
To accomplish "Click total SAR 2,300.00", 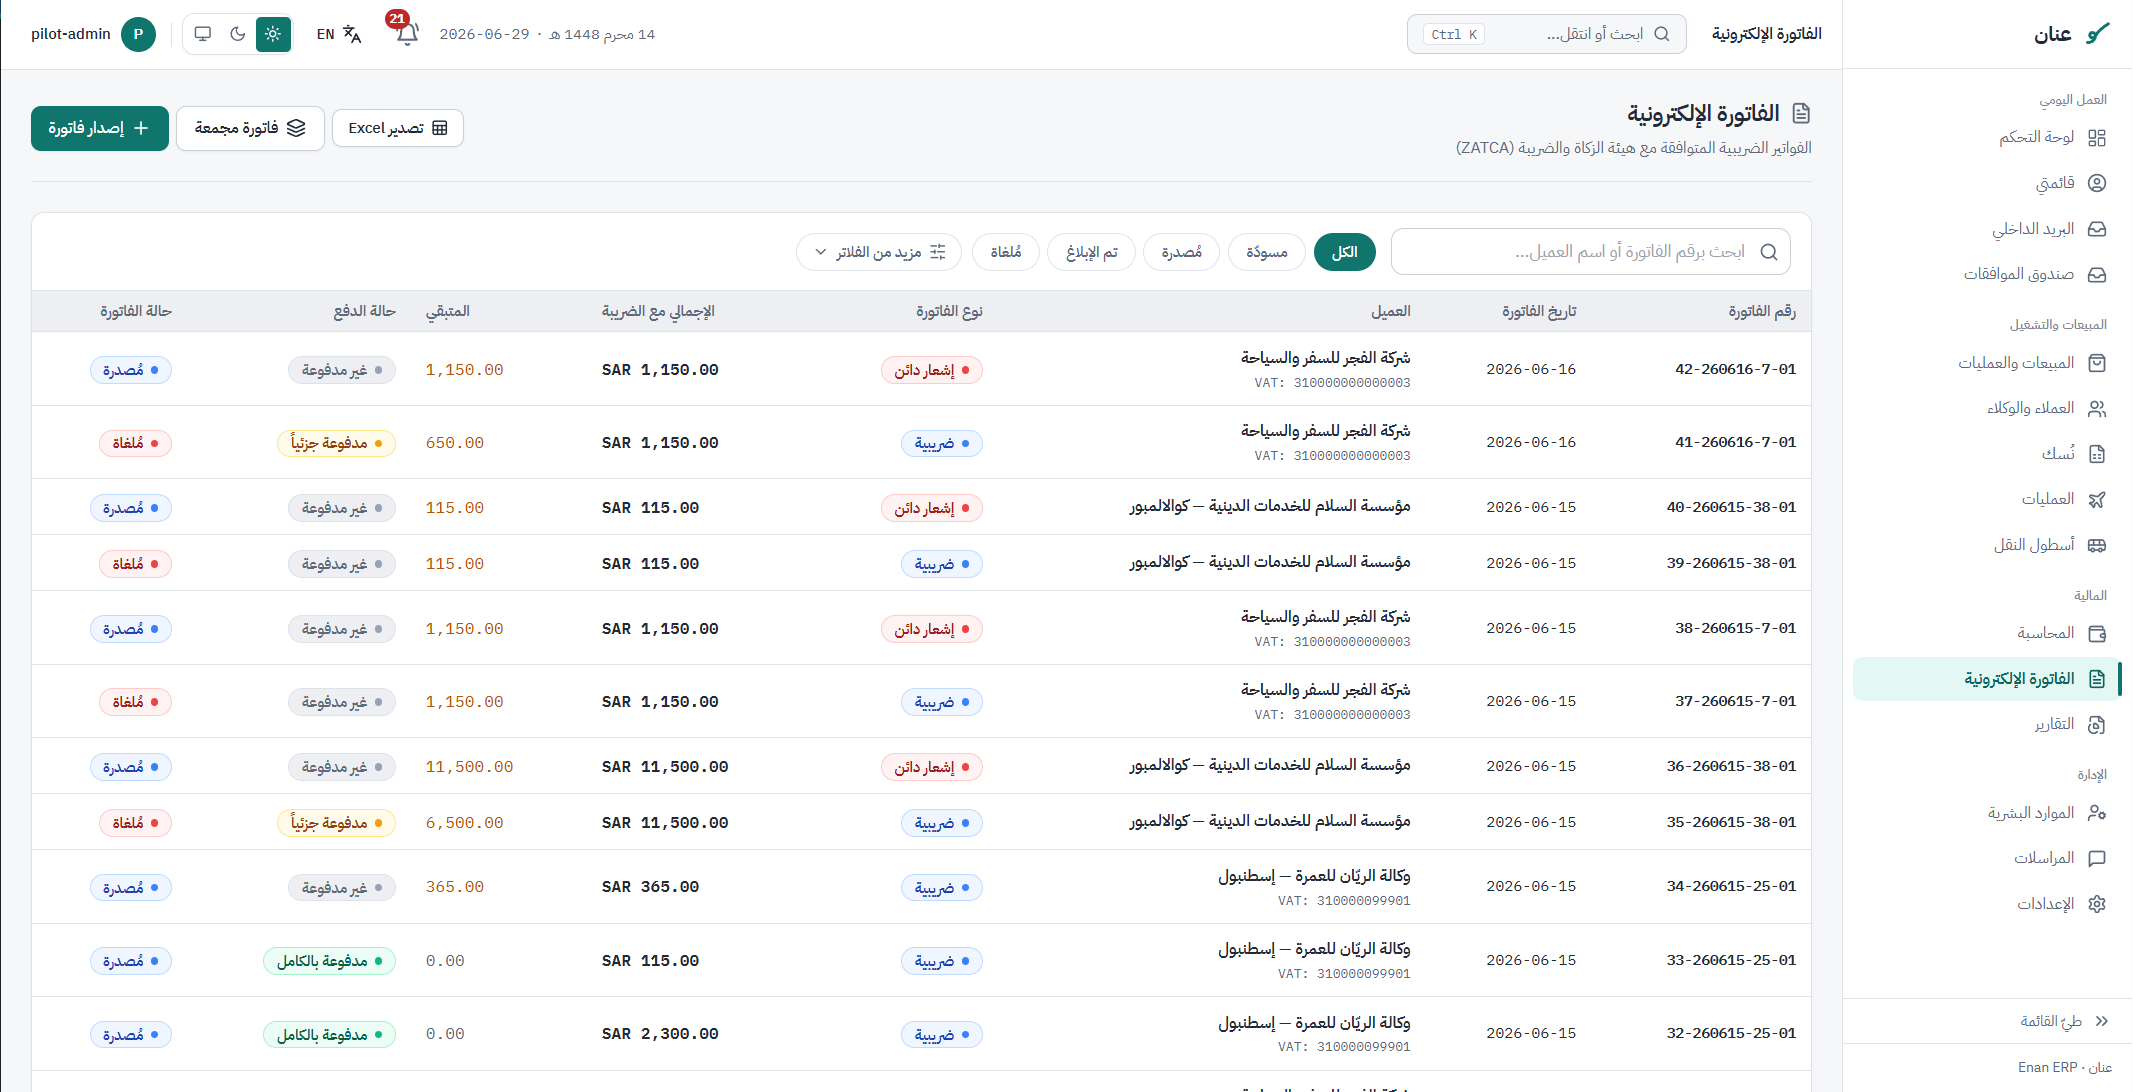I will 660,1034.
